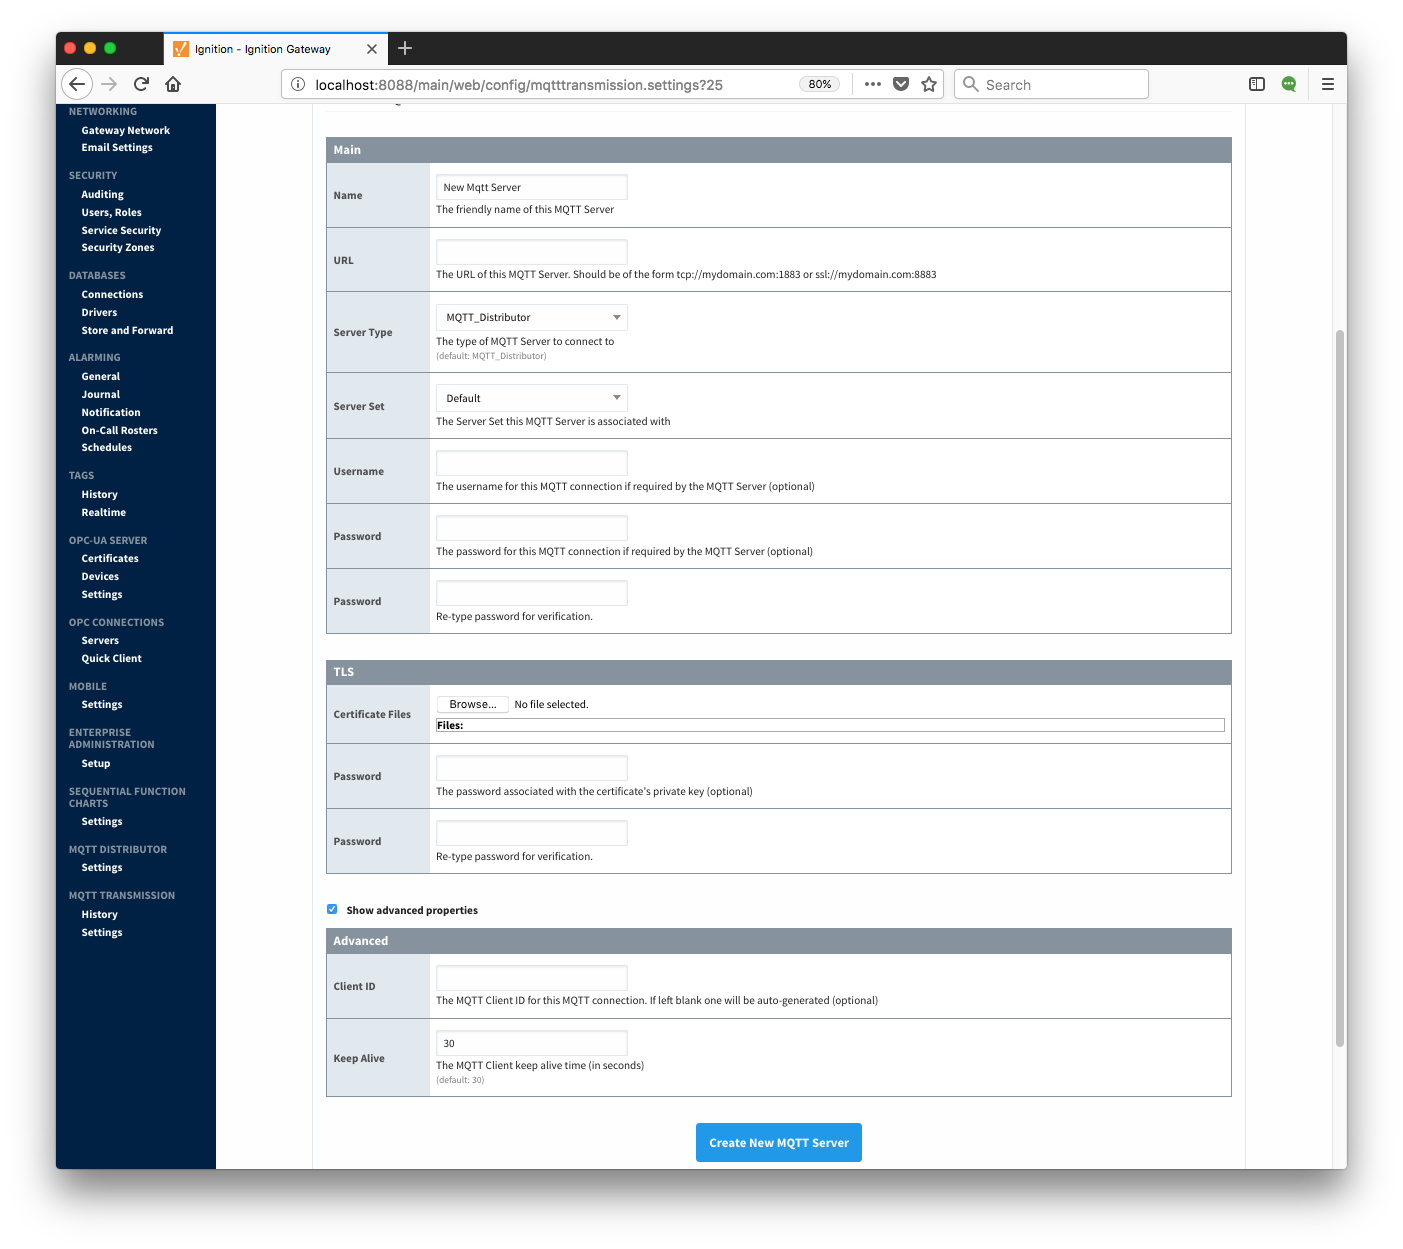The image size is (1403, 1249).
Task: Open OPC Connections Servers page
Action: (x=100, y=640)
